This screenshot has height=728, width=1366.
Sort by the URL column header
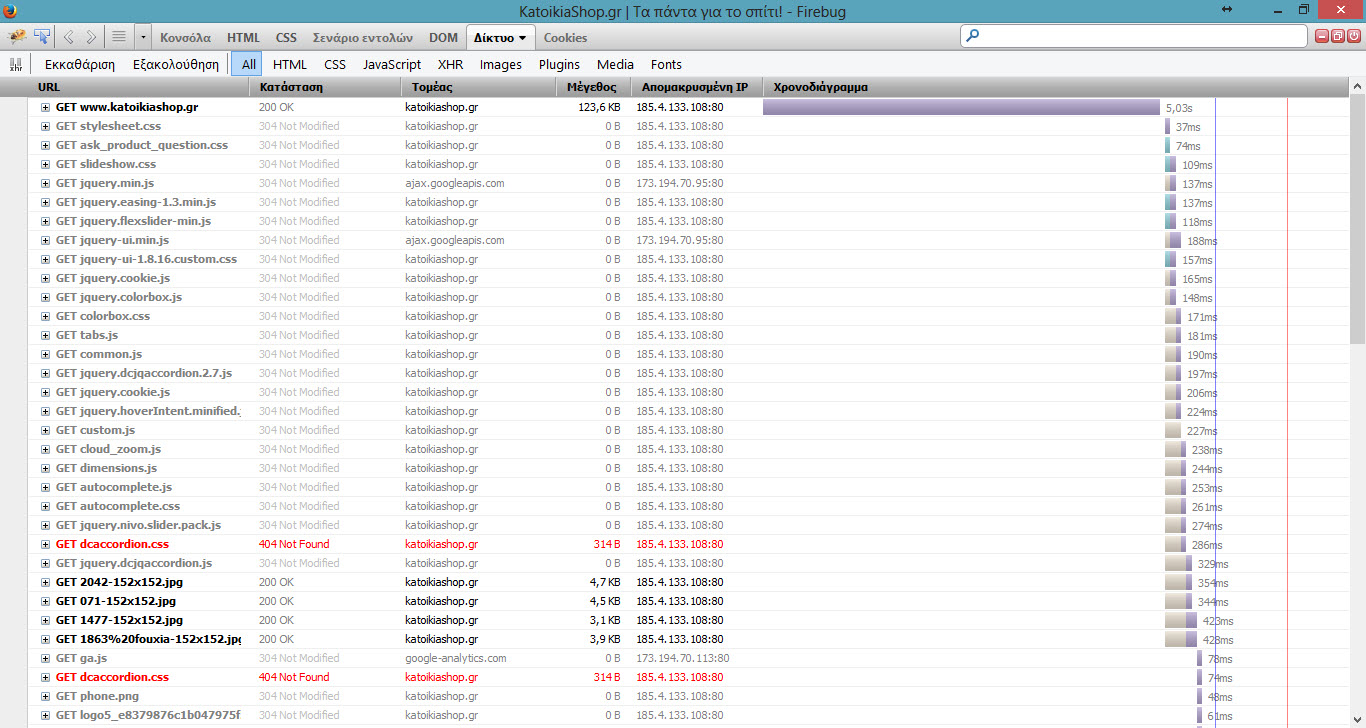(x=140, y=87)
